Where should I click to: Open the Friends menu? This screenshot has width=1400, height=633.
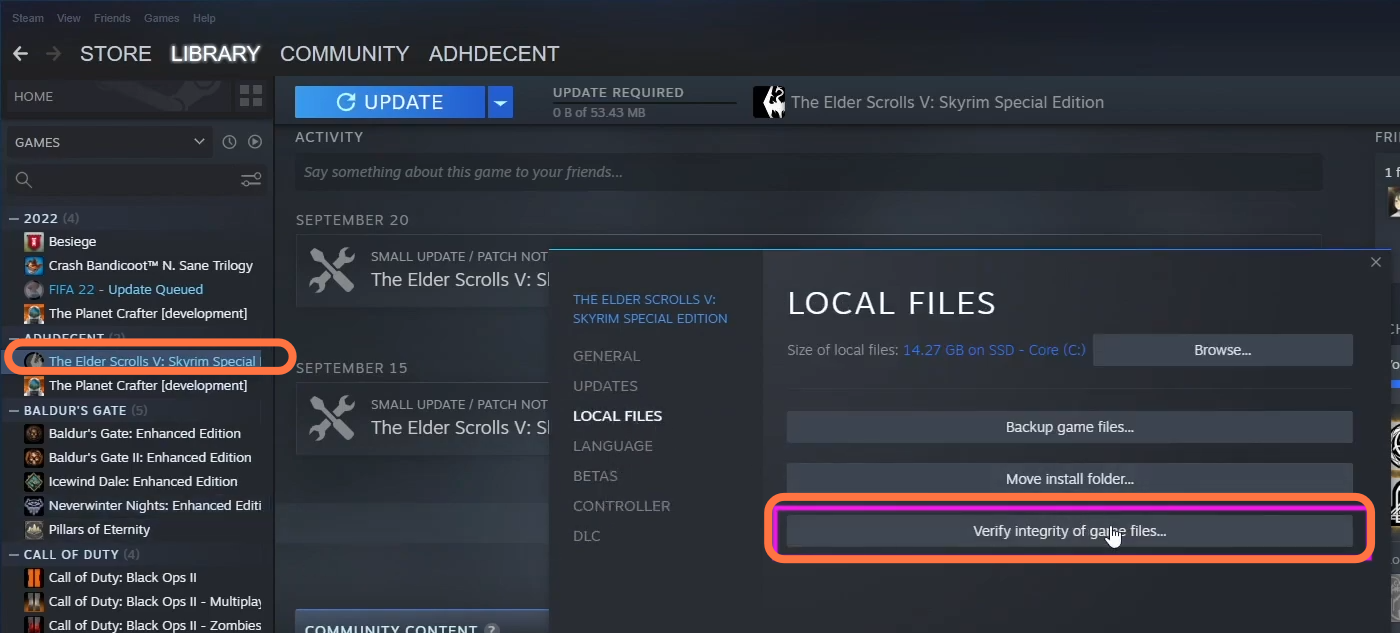tap(112, 18)
